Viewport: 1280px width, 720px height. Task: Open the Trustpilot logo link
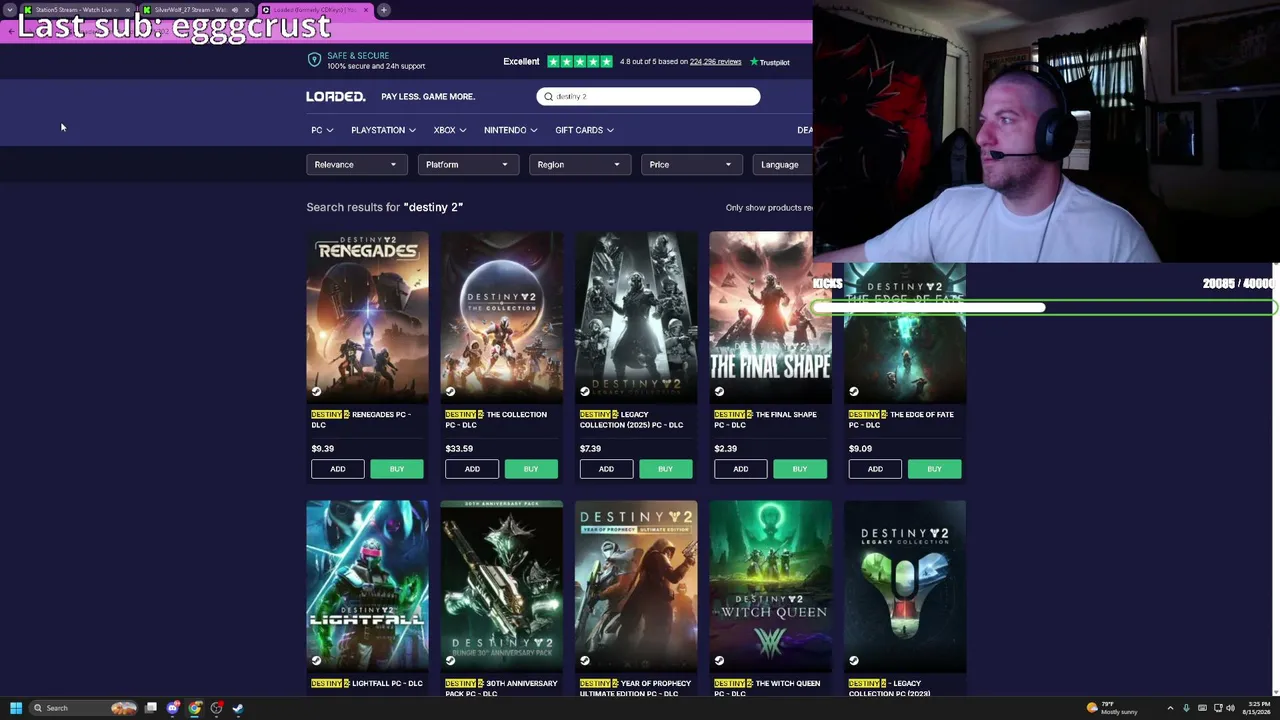pyautogui.click(x=770, y=62)
